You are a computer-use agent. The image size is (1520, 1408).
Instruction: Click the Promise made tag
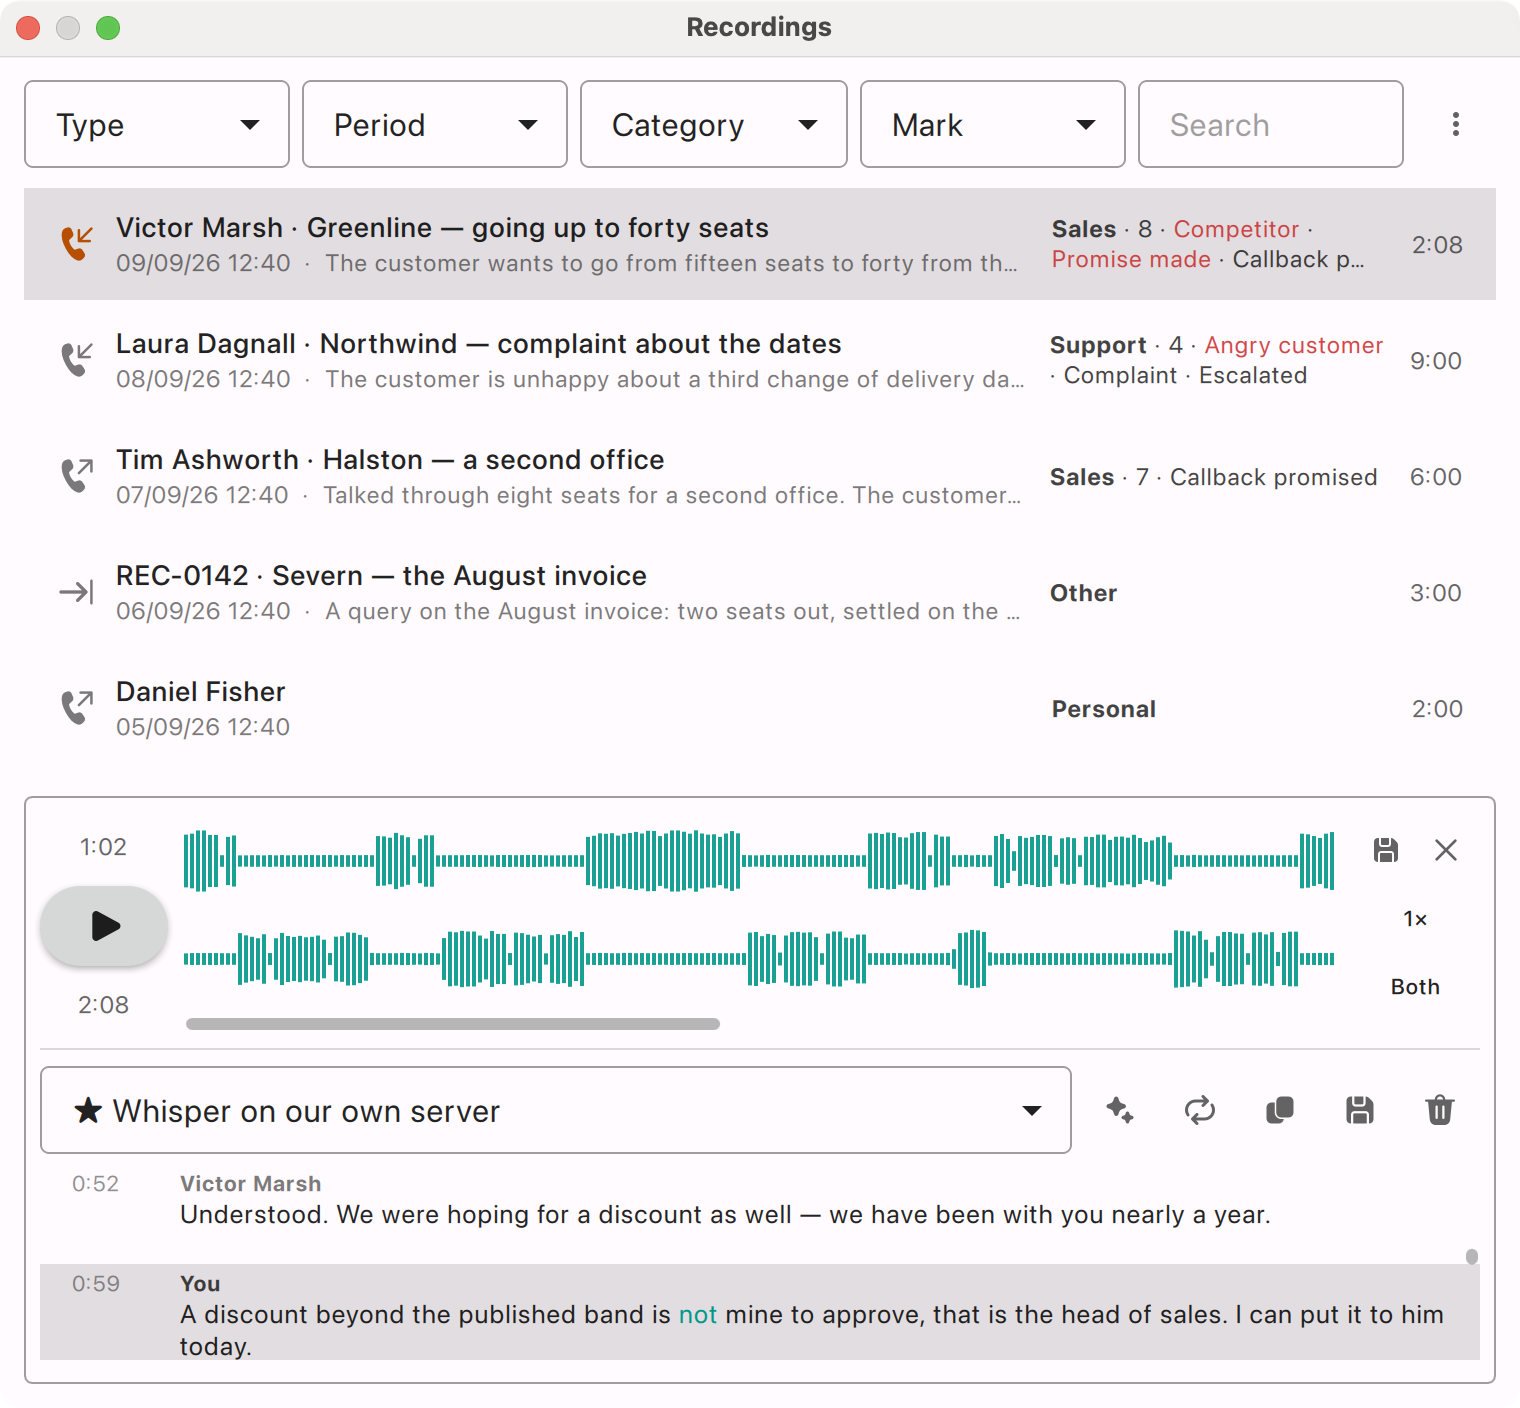[x=1131, y=259]
